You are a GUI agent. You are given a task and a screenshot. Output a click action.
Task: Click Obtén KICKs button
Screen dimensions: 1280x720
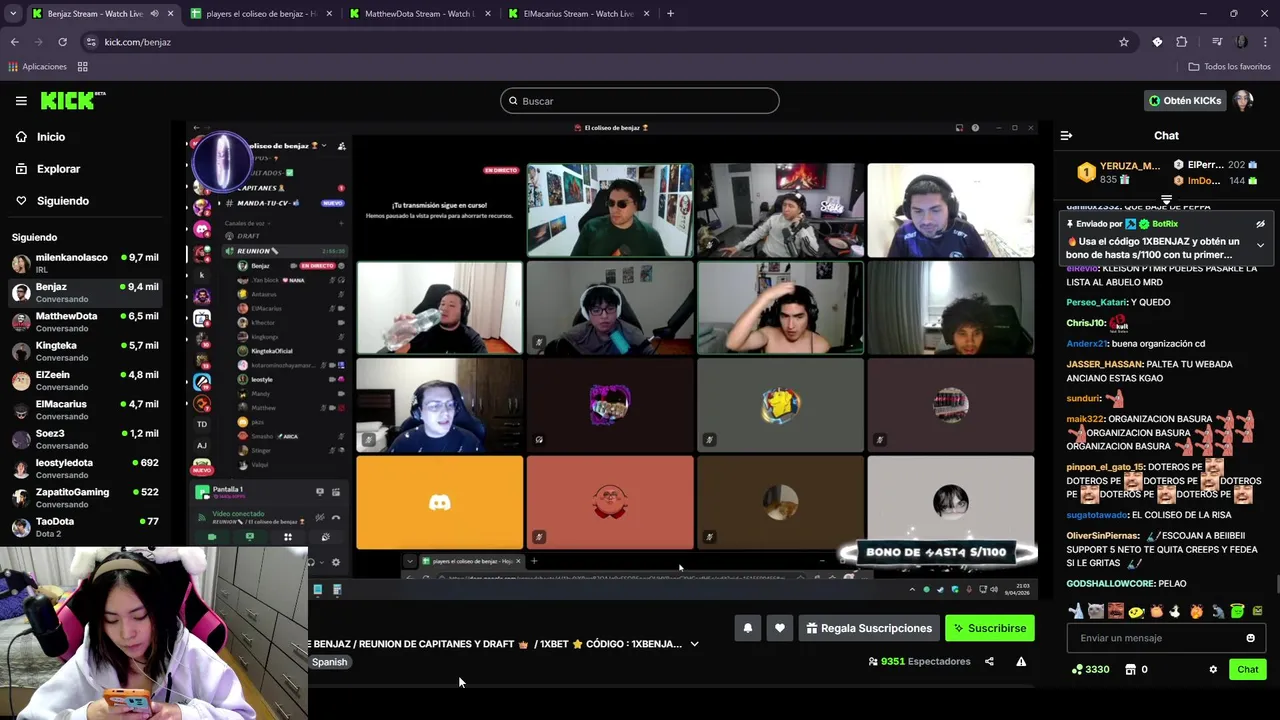coord(1184,100)
